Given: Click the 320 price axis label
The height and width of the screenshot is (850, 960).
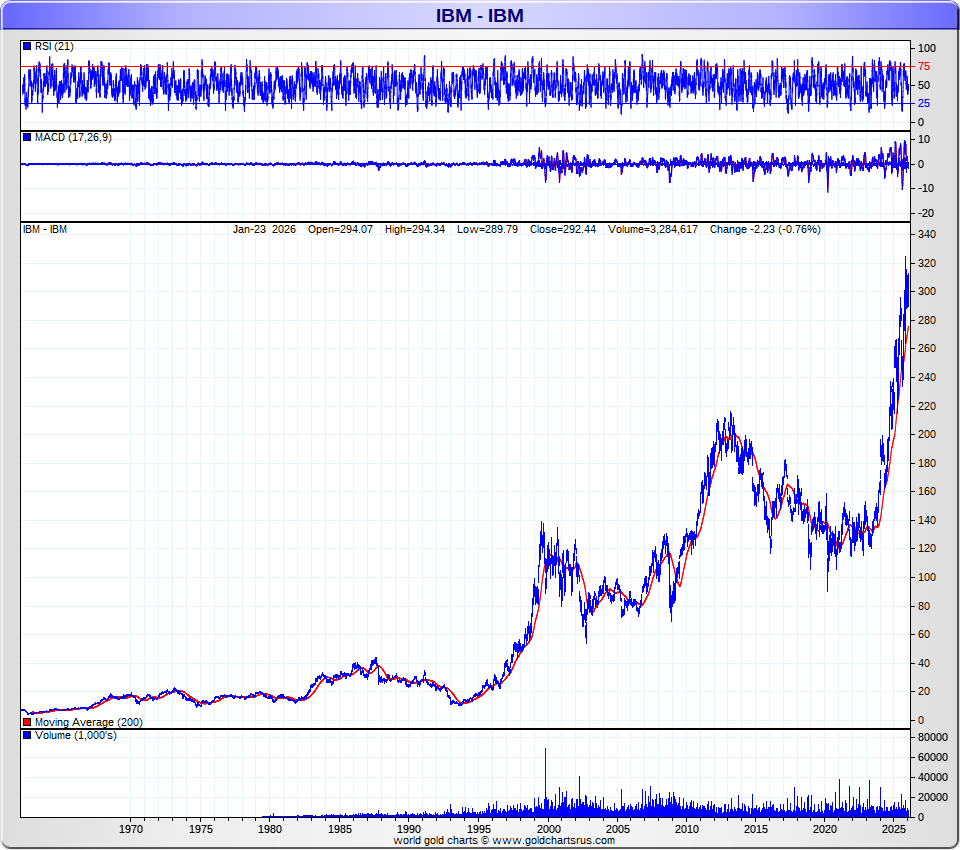Looking at the screenshot, I should (x=927, y=263).
